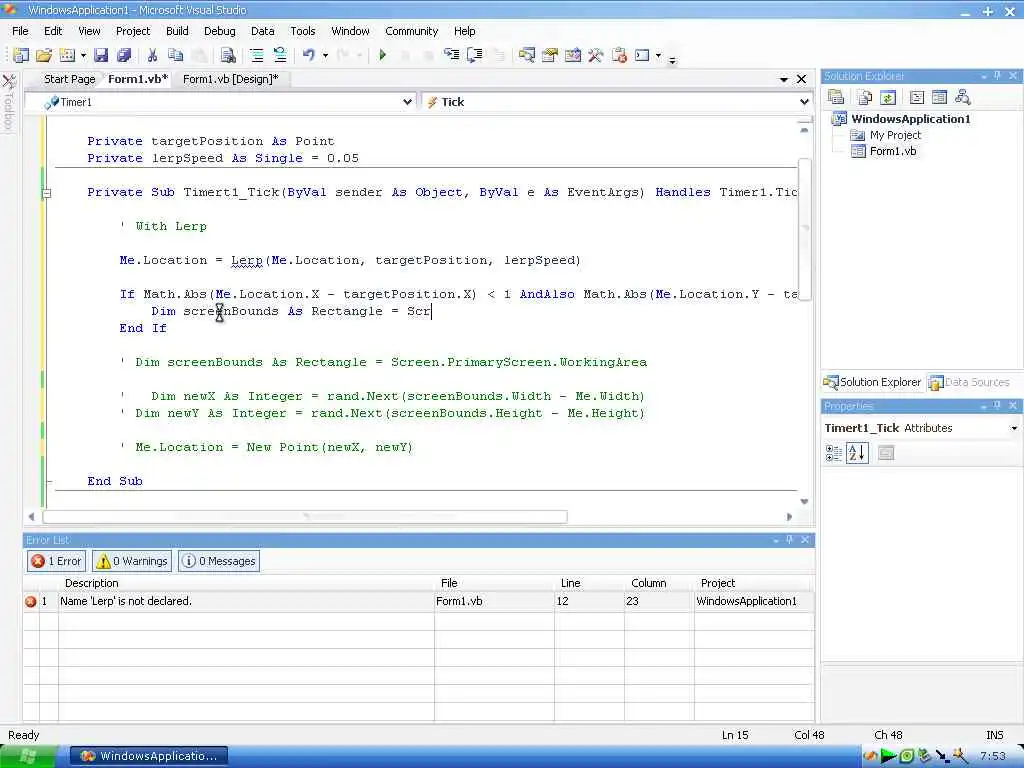Click Solution Explorer's Properties toolbar icon
Image resolution: width=1024 pixels, height=768 pixels.
pos(836,97)
